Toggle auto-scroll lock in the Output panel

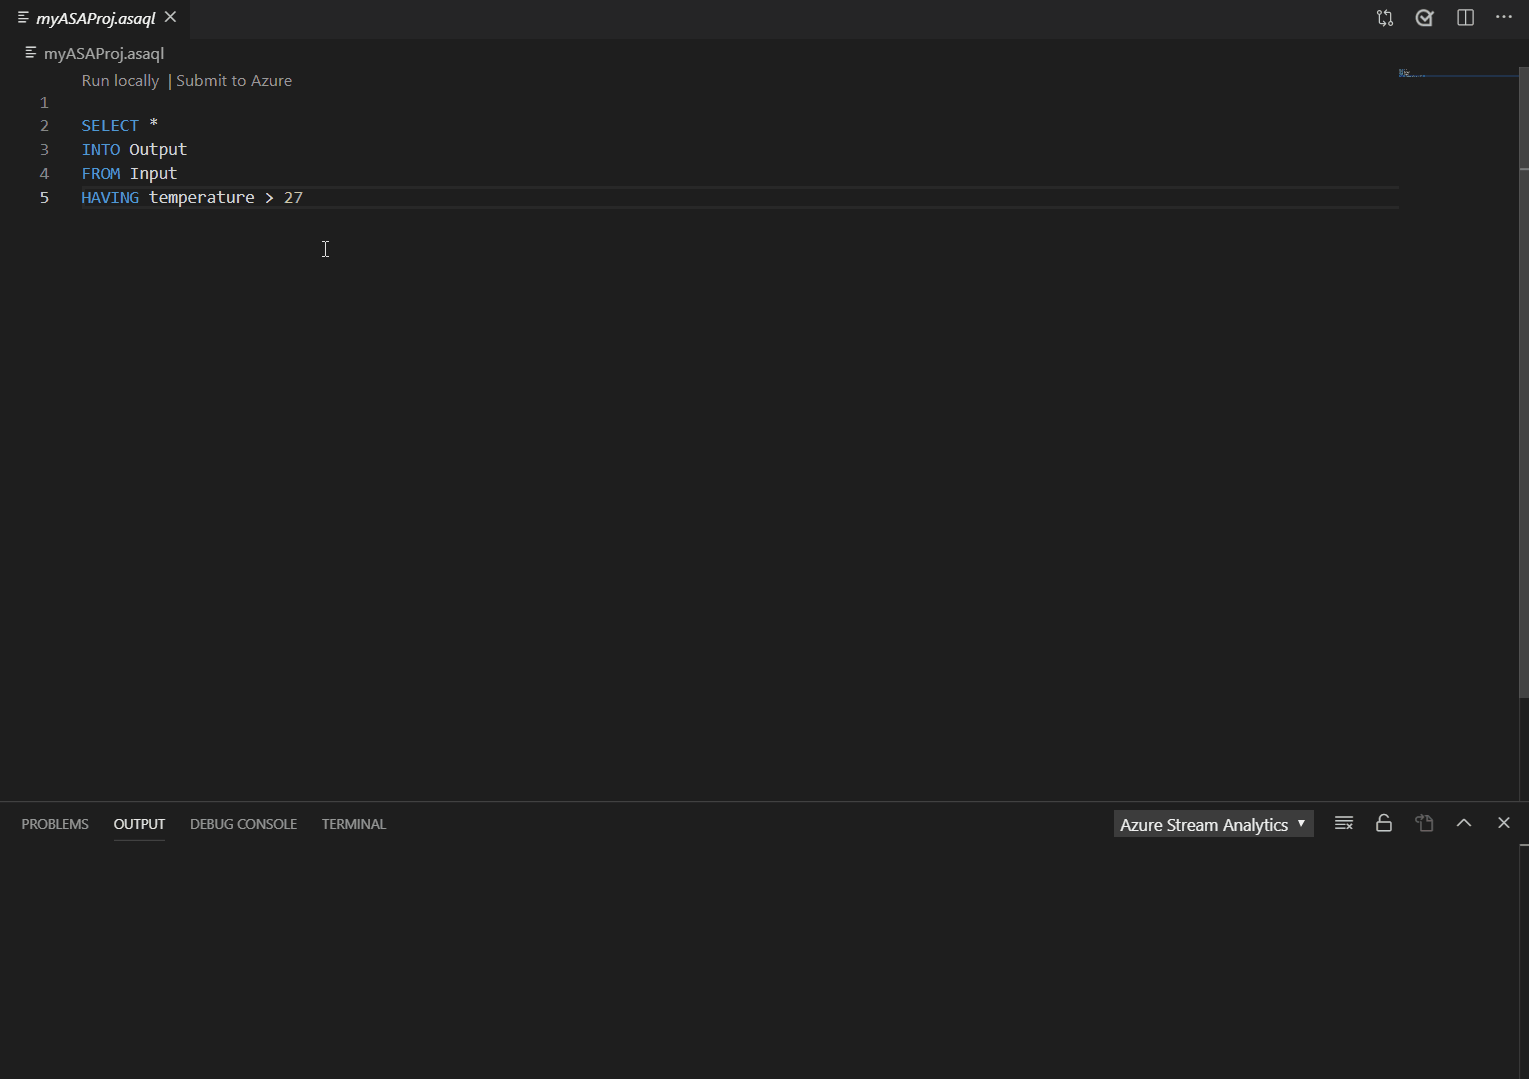[x=1384, y=823]
